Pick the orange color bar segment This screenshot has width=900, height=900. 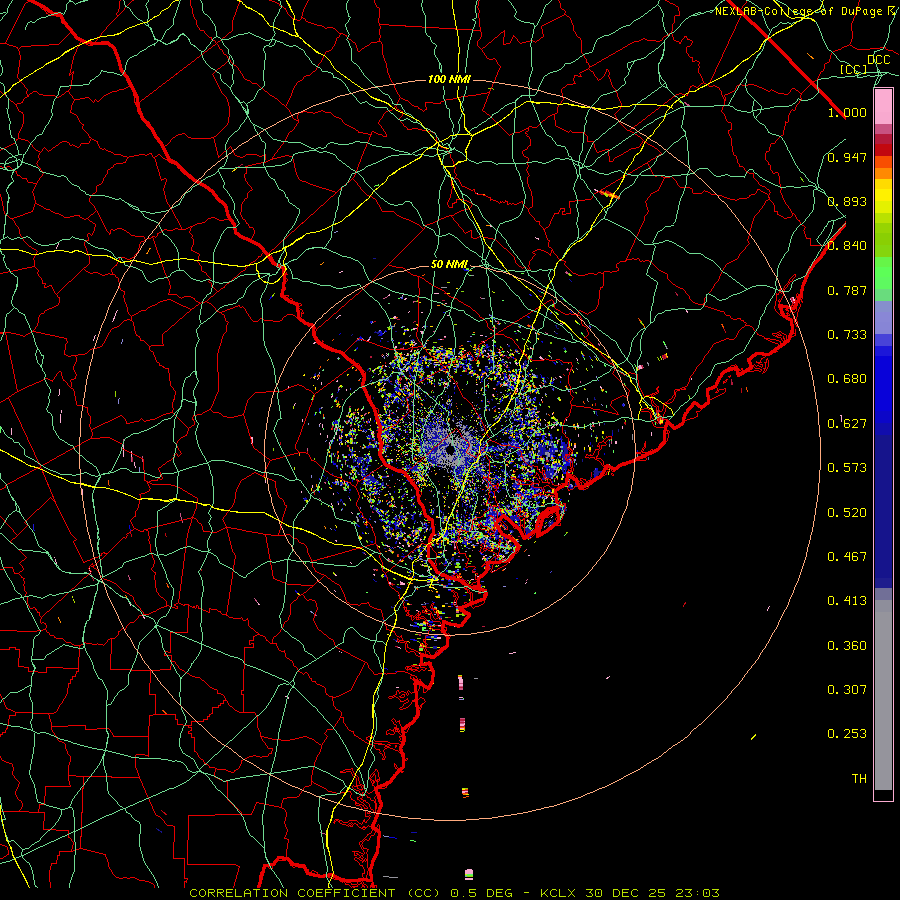coord(883,173)
